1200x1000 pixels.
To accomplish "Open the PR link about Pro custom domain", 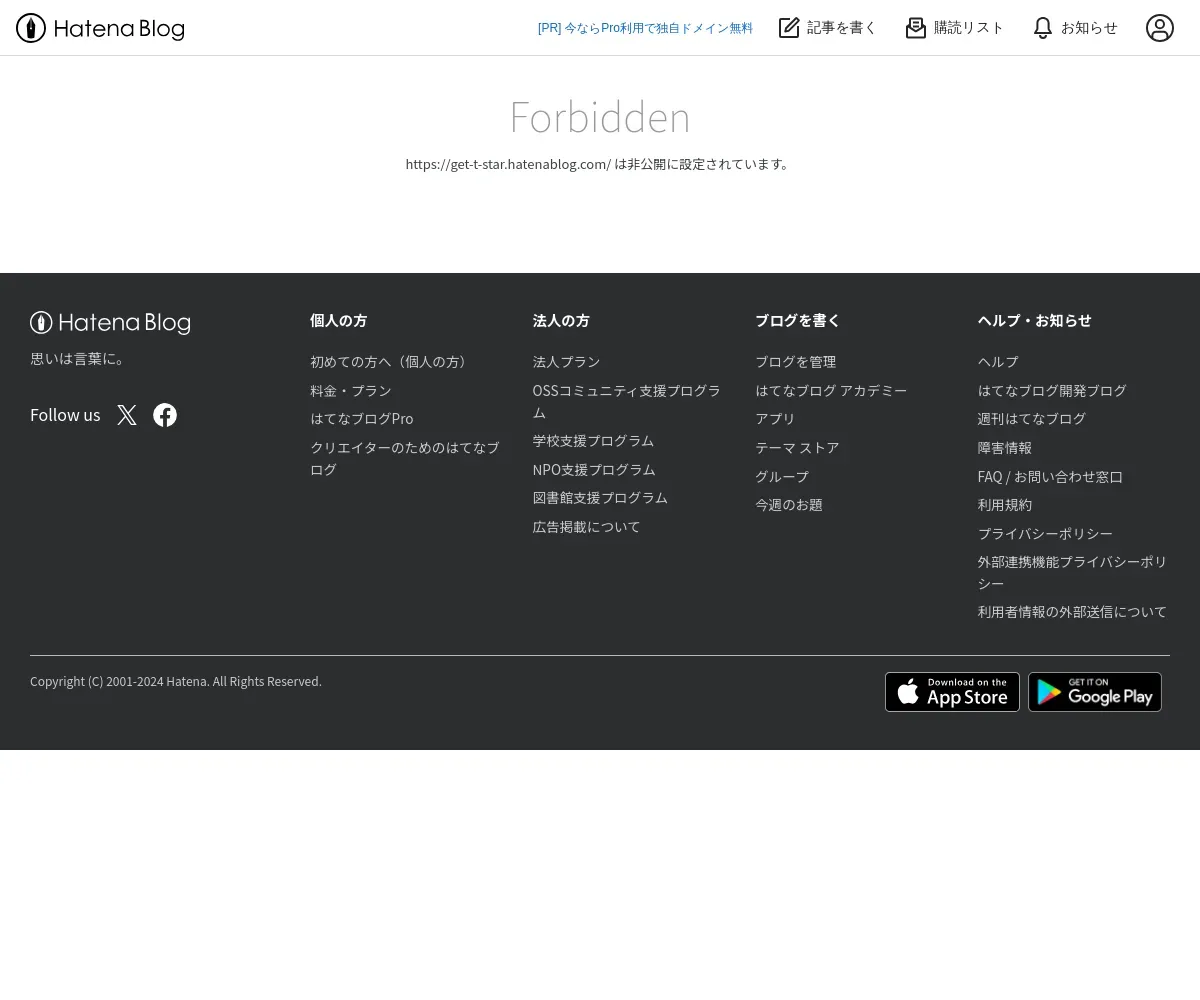I will (x=645, y=28).
